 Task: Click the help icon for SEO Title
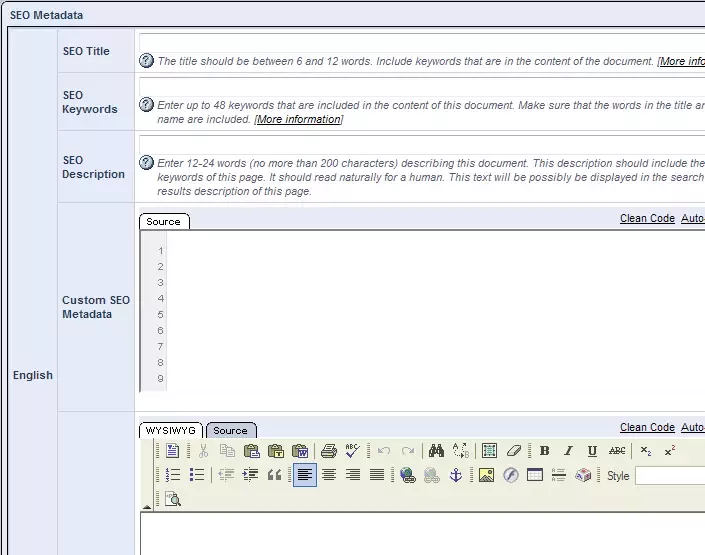pos(146,60)
